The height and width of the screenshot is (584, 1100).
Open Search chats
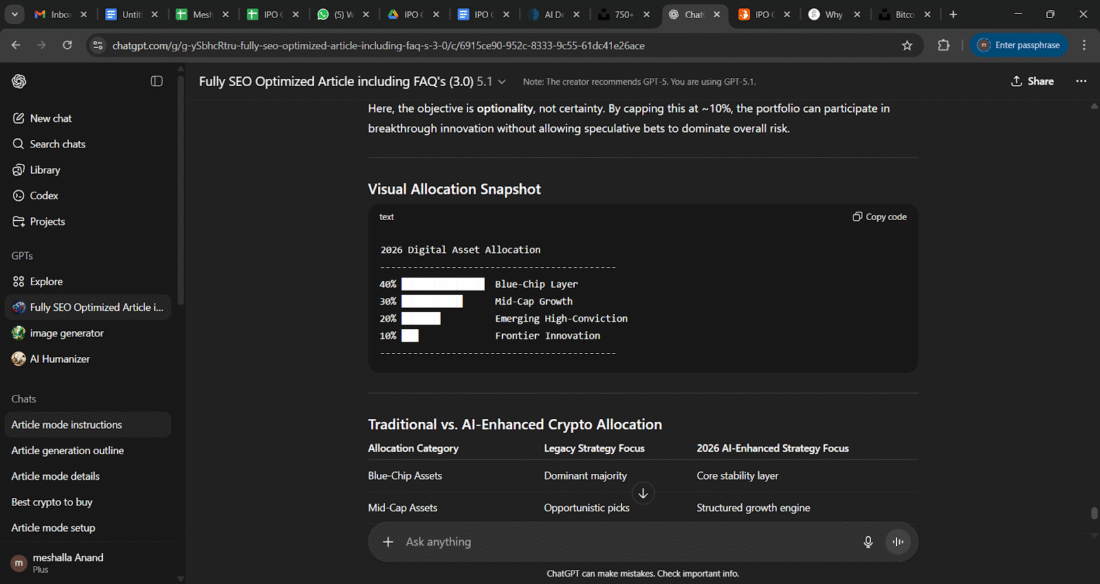coord(57,144)
